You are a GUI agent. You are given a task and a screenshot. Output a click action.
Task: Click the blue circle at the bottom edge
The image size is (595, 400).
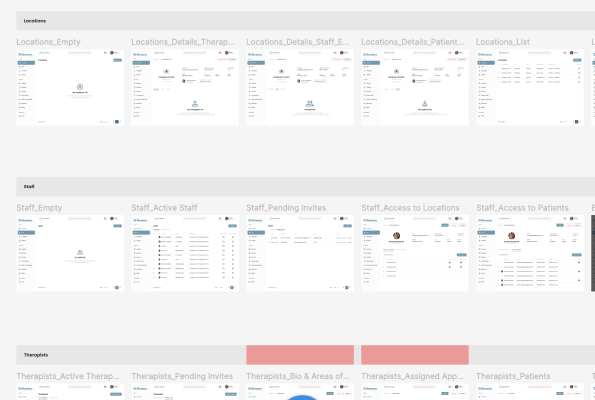(301, 397)
